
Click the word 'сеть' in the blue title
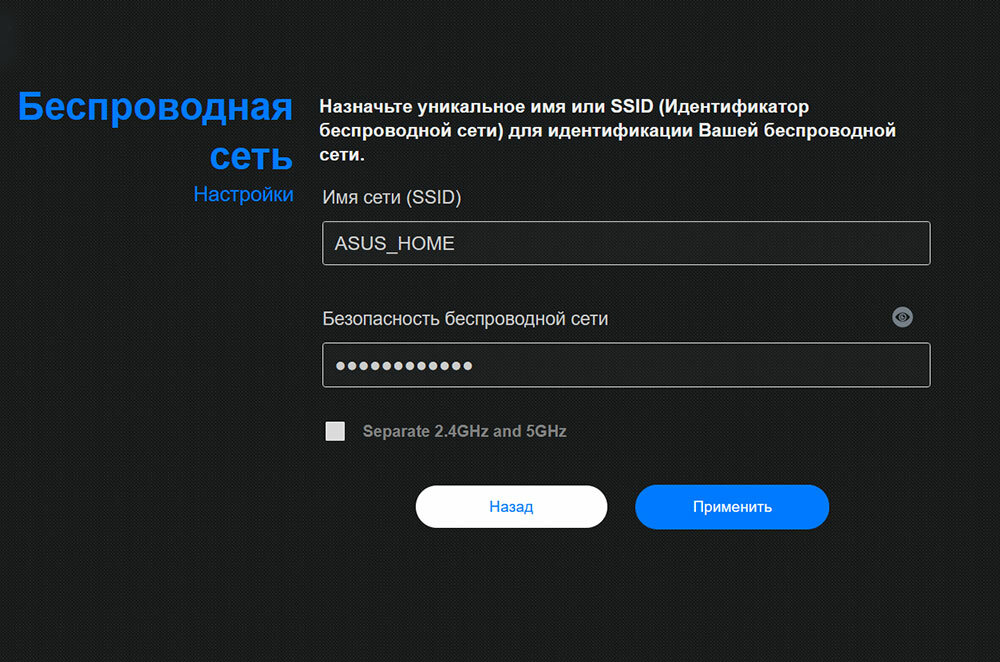coord(251,156)
